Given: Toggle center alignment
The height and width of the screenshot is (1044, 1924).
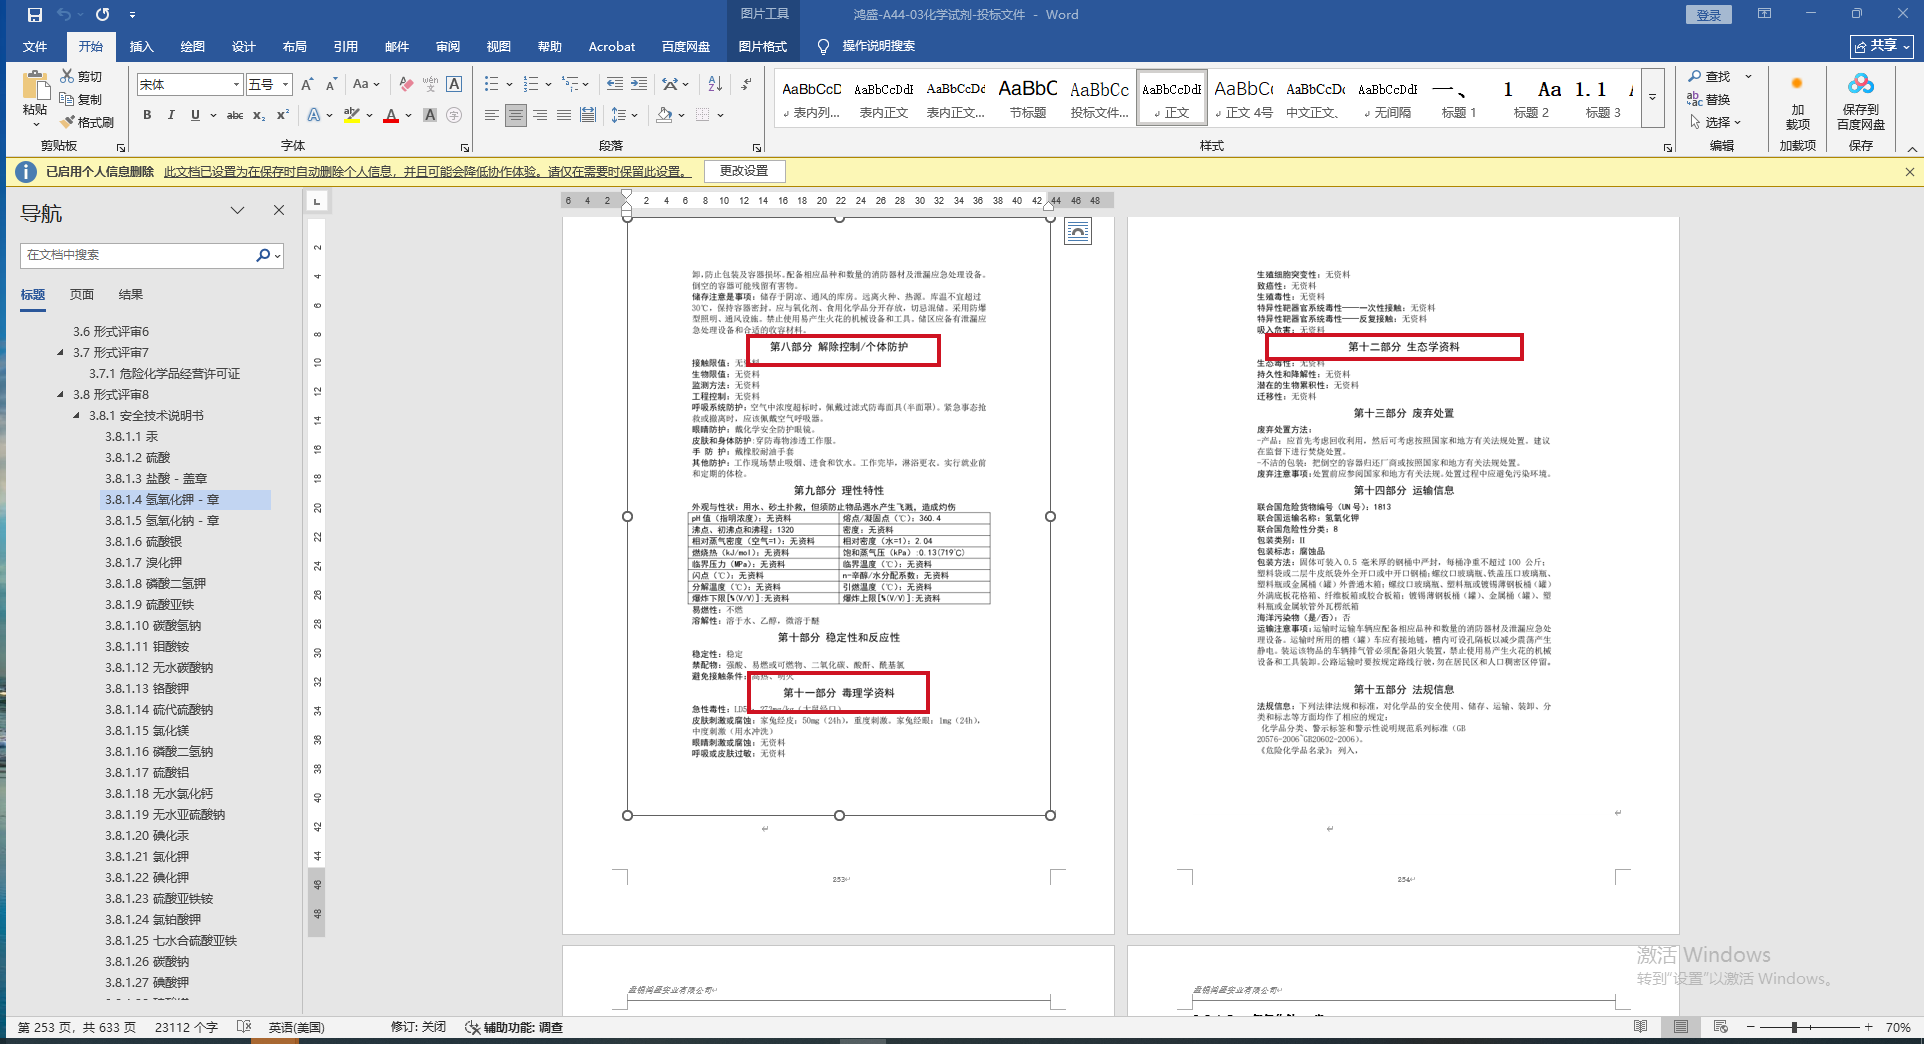Looking at the screenshot, I should coord(516,115).
